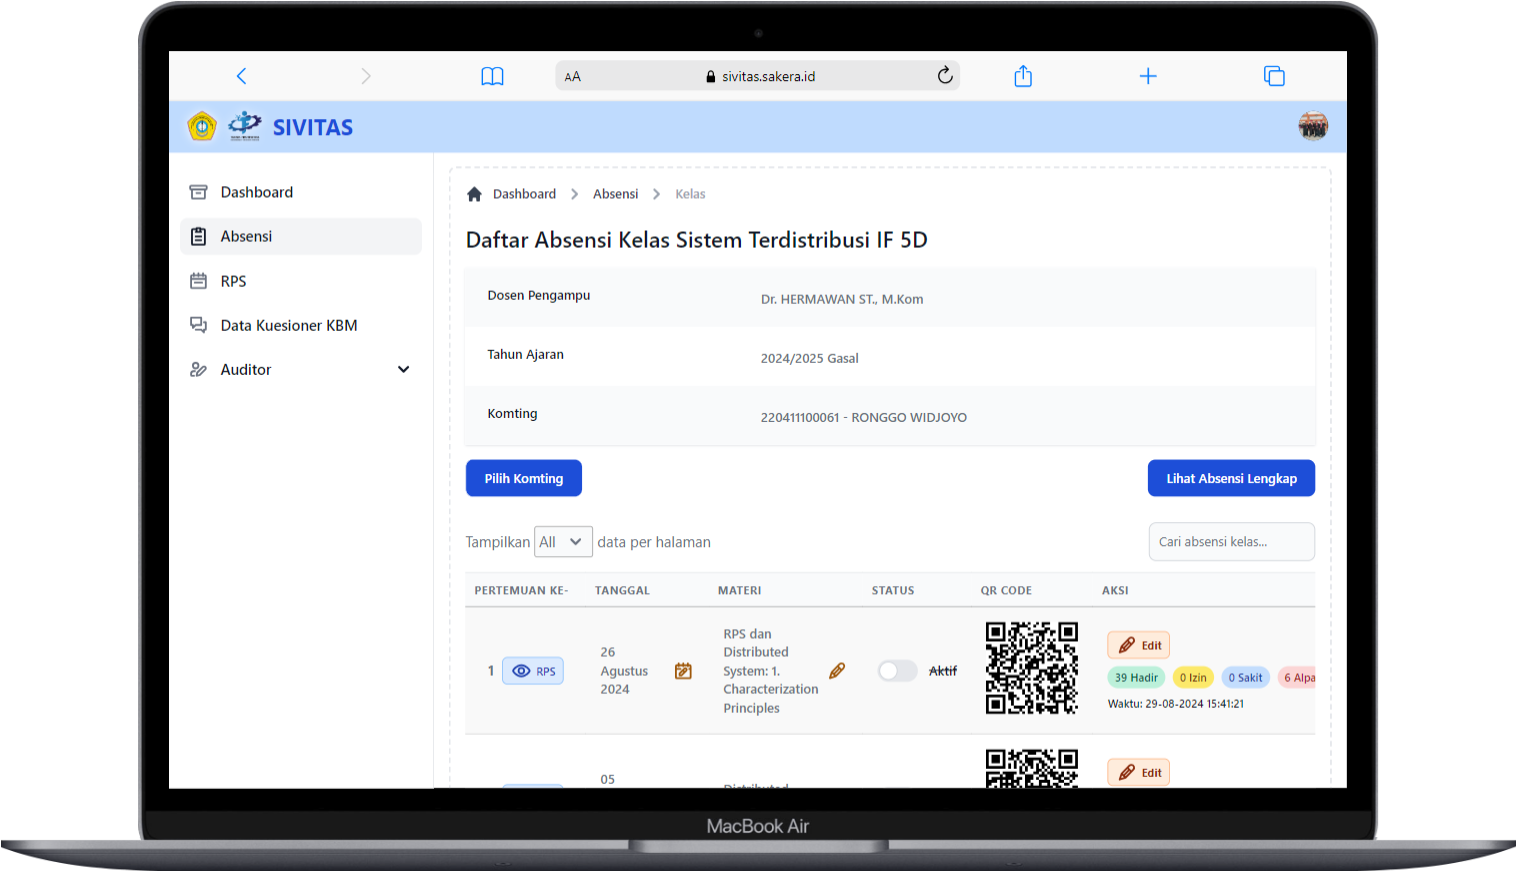The width and height of the screenshot is (1516, 871).
Task: Click the AA reader text-size control
Action: click(x=572, y=77)
